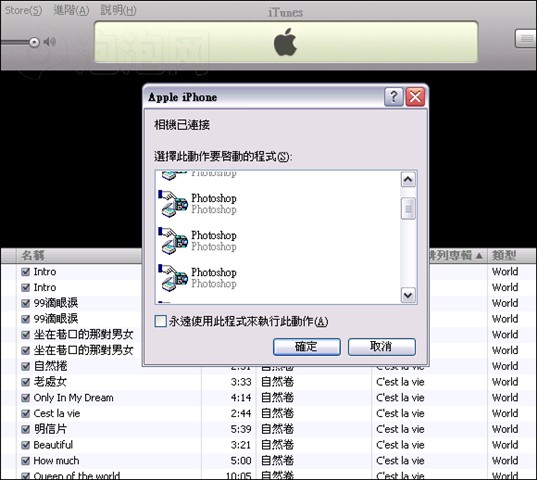This screenshot has width=537, height=480.
Task: Click the 5:39 duration cell
Action: pos(241,429)
